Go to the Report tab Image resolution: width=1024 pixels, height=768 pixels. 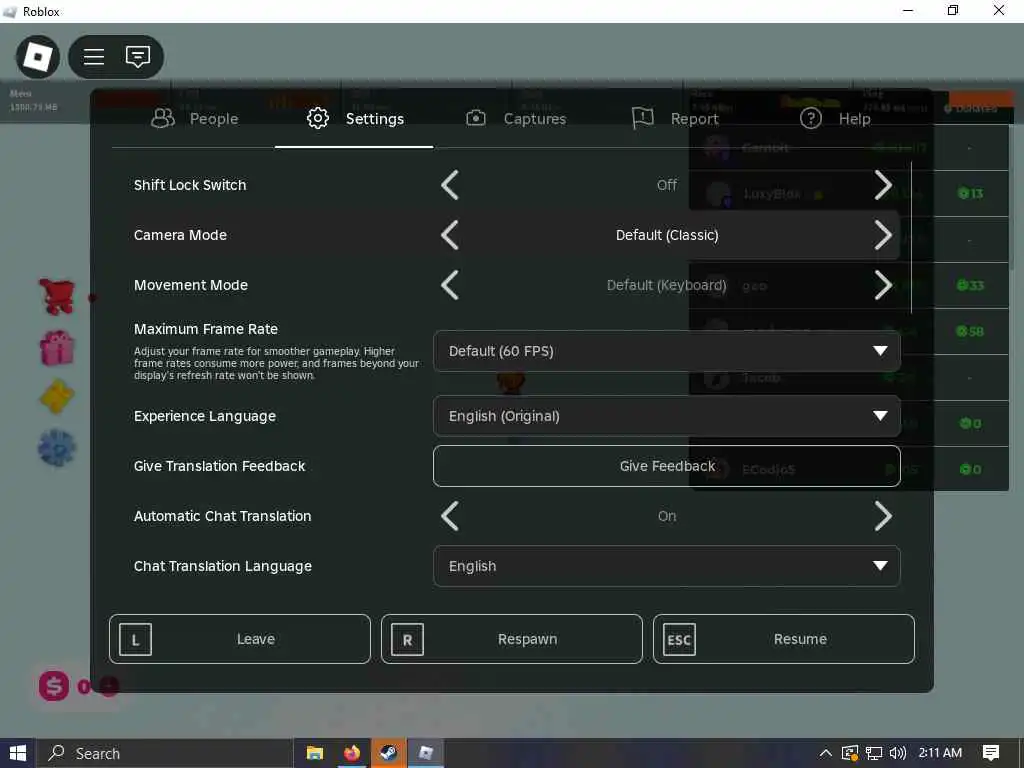675,119
